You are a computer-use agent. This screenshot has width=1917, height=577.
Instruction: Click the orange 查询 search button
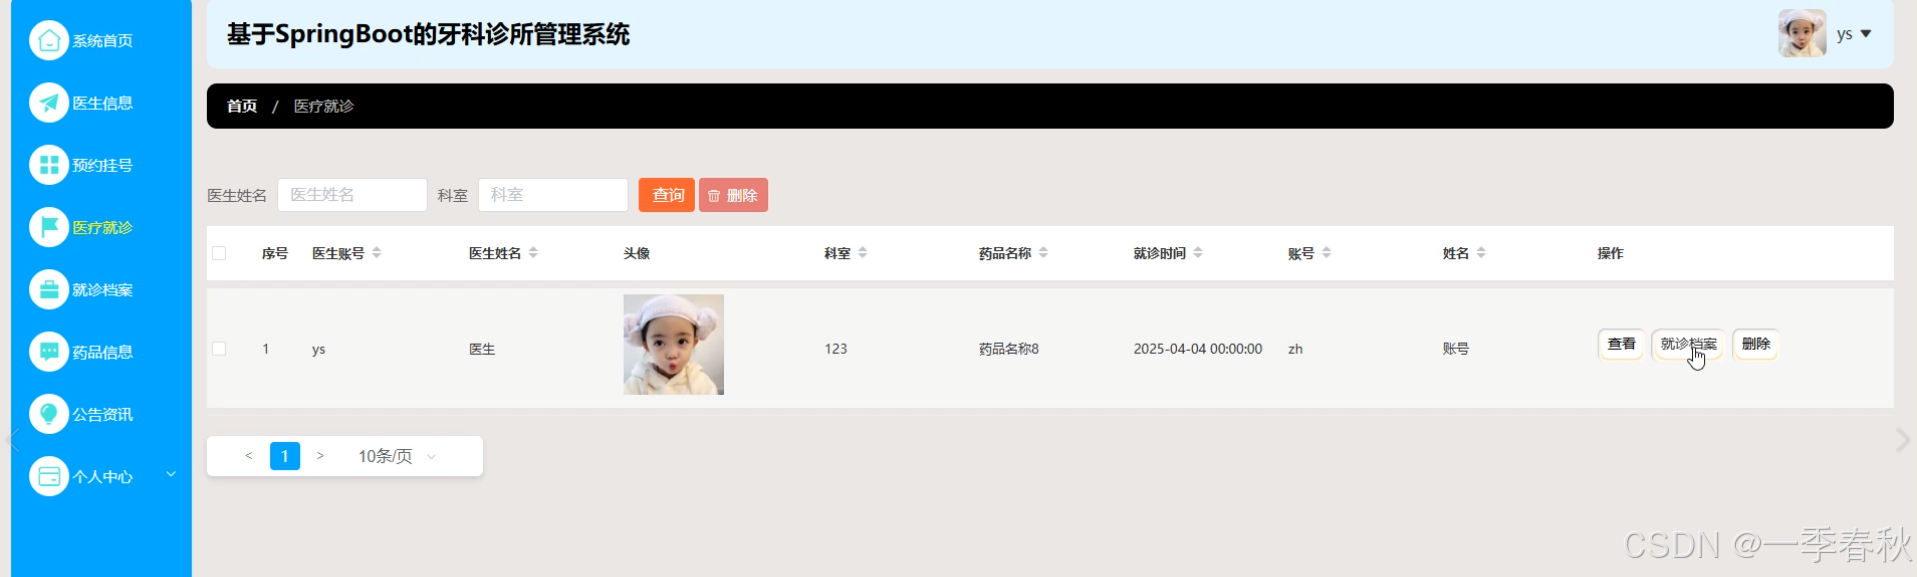(x=667, y=195)
